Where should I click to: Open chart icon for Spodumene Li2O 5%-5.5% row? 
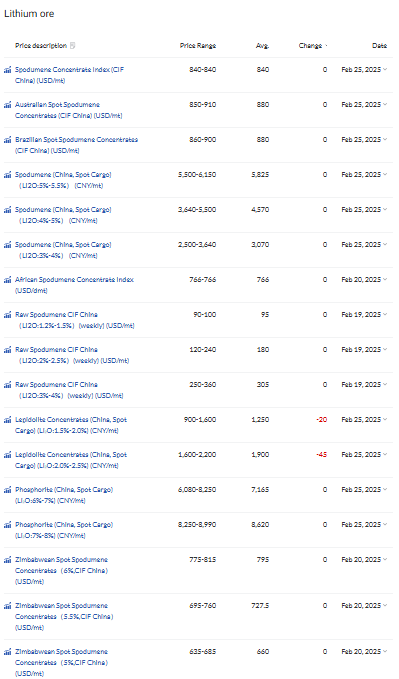[x=7, y=175]
